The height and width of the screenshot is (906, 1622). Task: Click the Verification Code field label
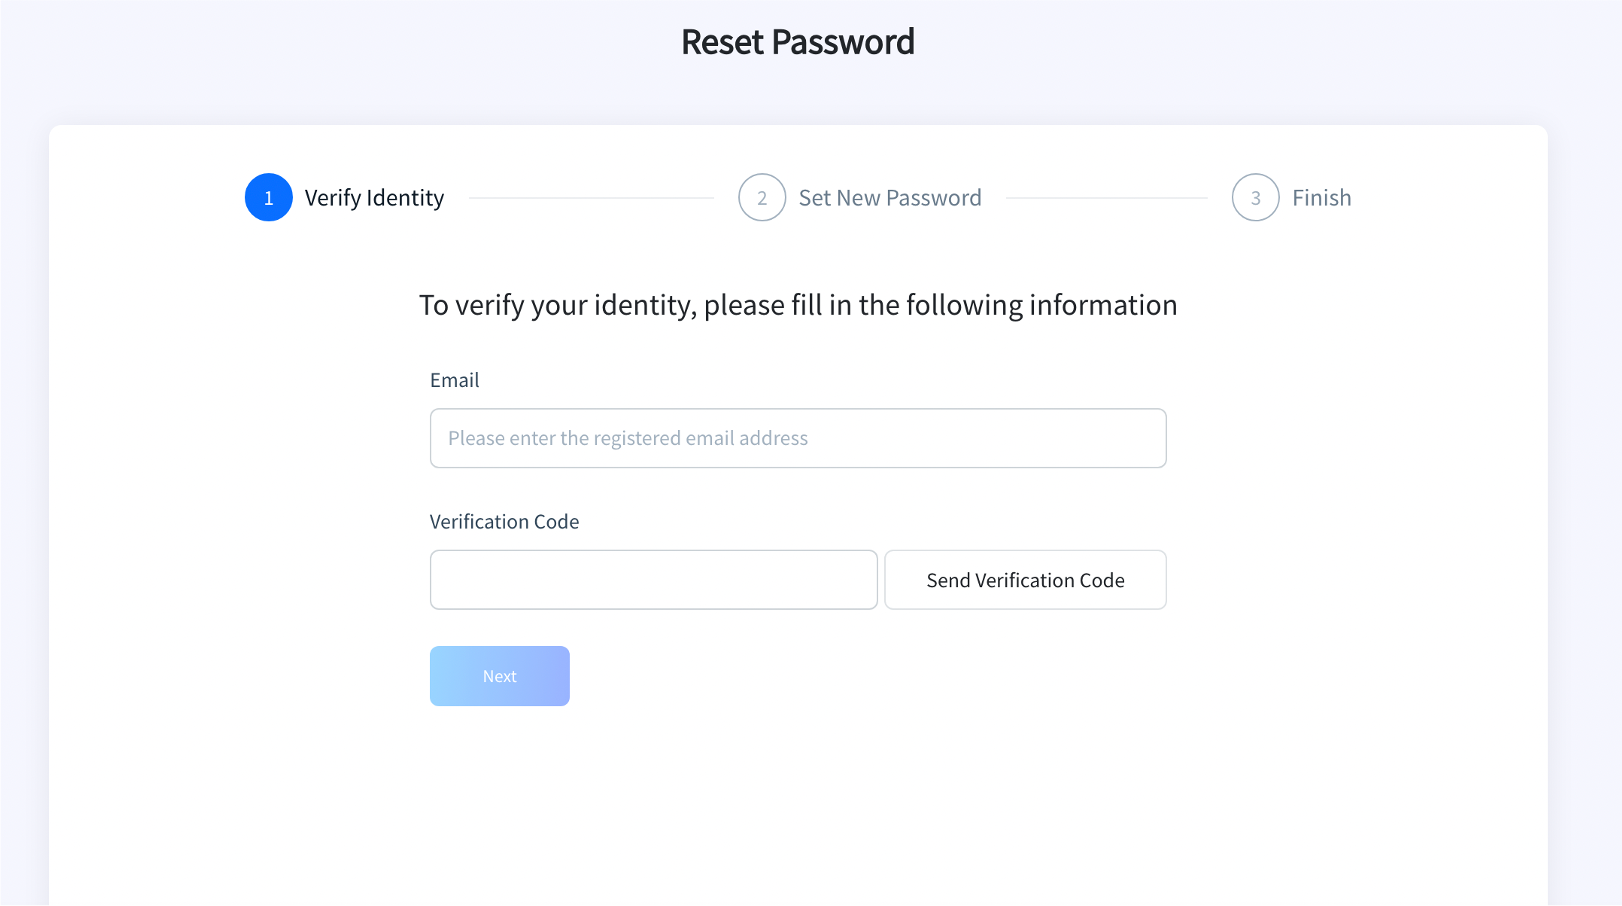coord(505,521)
